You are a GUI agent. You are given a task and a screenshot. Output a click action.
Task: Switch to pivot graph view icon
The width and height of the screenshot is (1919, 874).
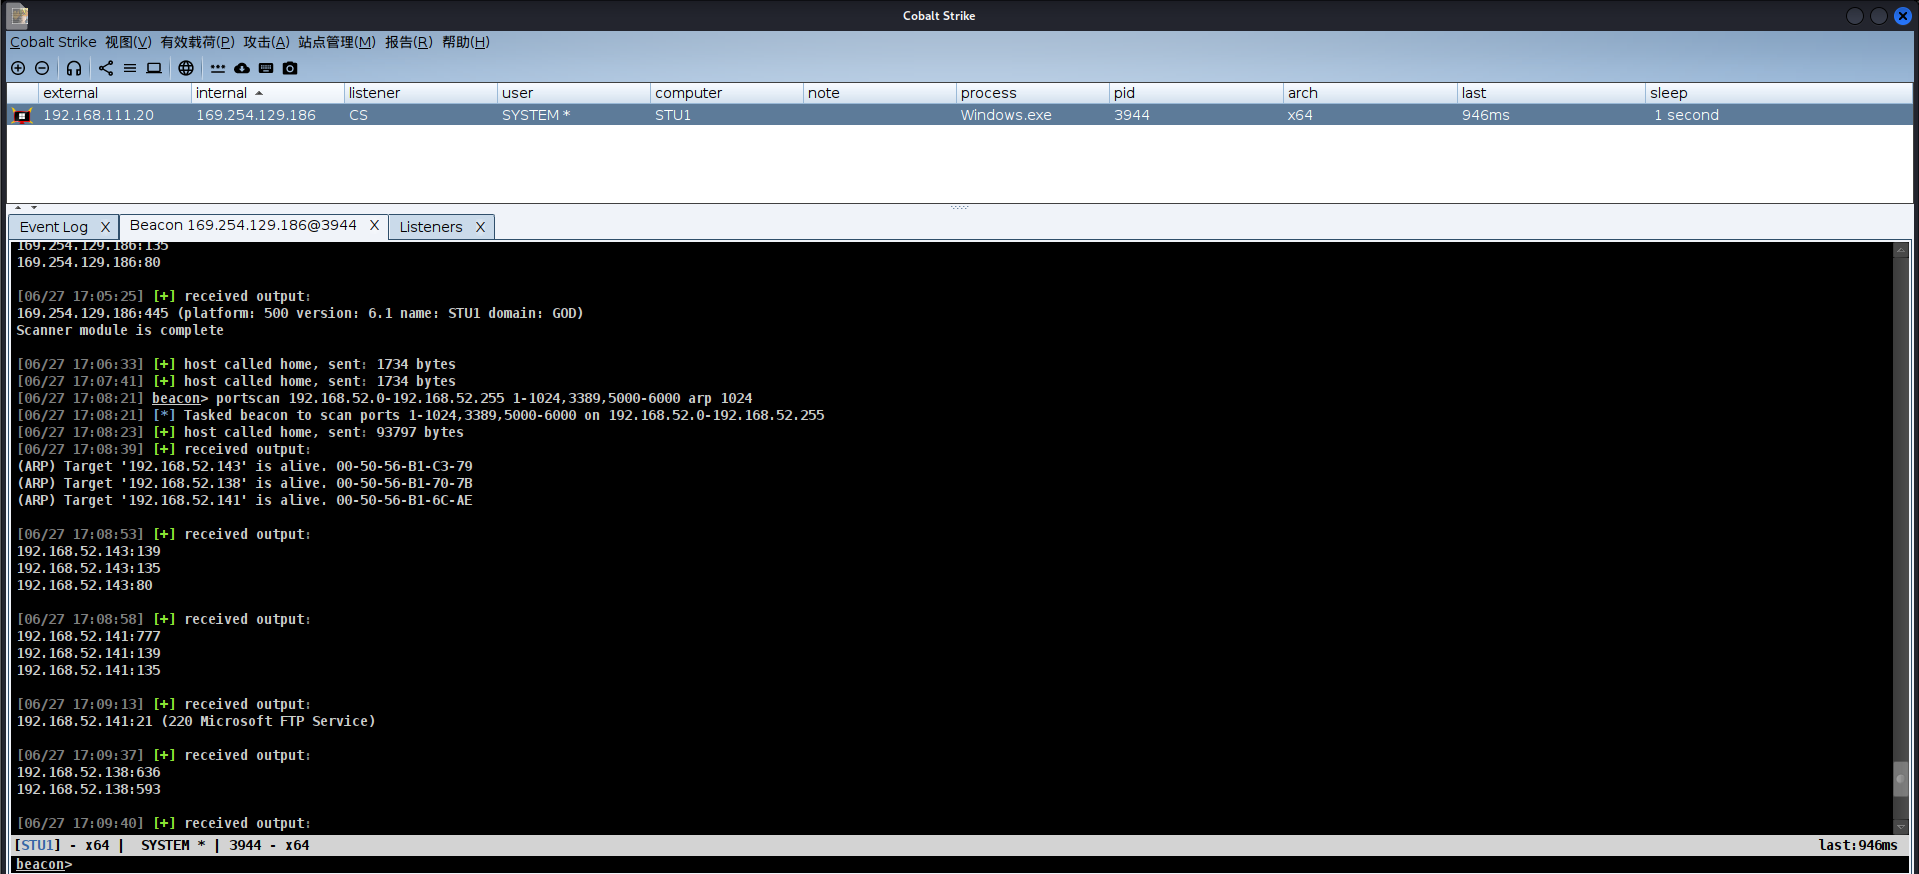[106, 68]
